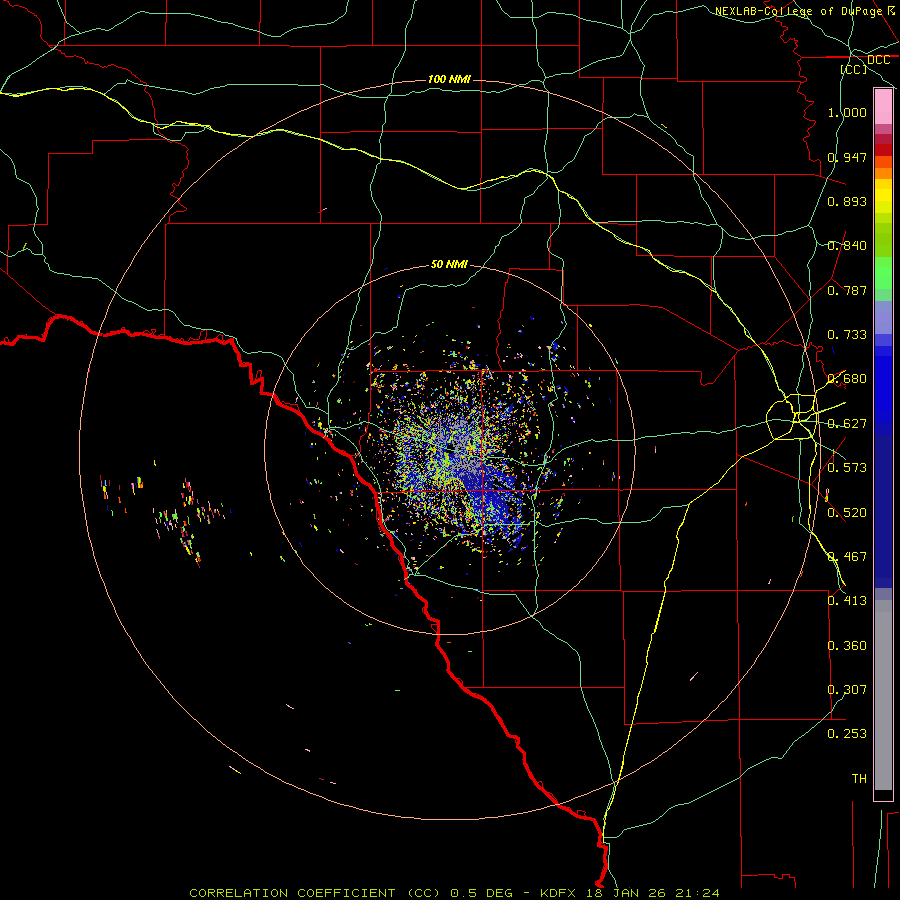The width and height of the screenshot is (900, 900).
Task: Click the 0.413 scale value
Action: (x=847, y=601)
